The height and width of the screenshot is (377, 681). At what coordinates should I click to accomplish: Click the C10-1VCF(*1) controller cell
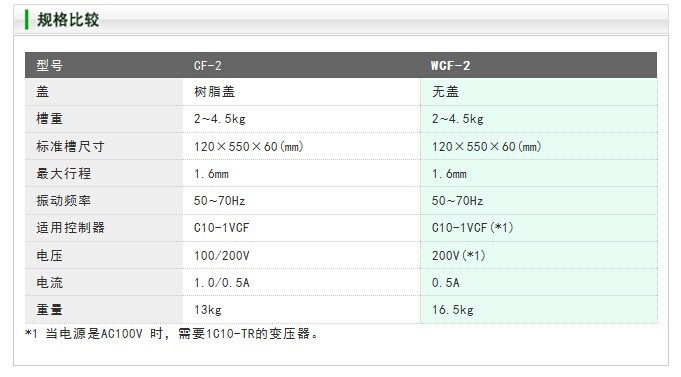click(x=473, y=228)
